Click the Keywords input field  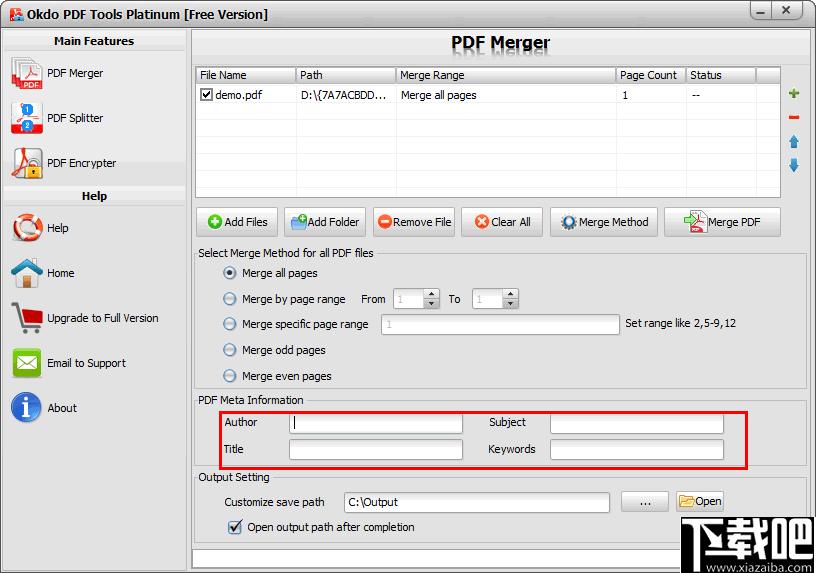(637, 450)
